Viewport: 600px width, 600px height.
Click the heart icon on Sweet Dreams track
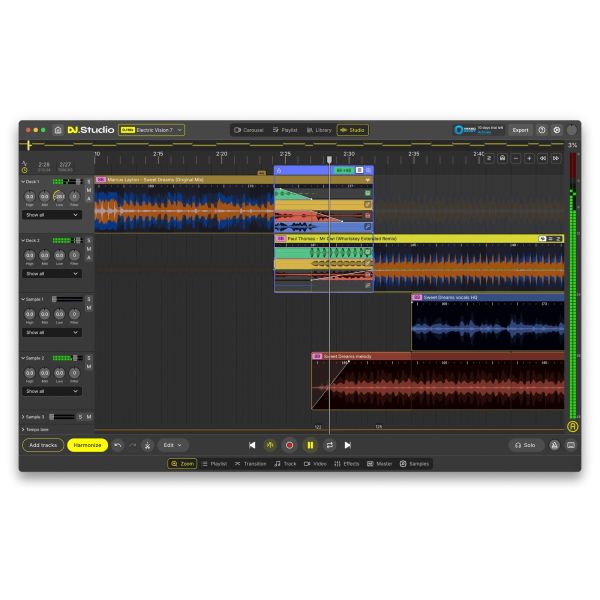coord(367,180)
